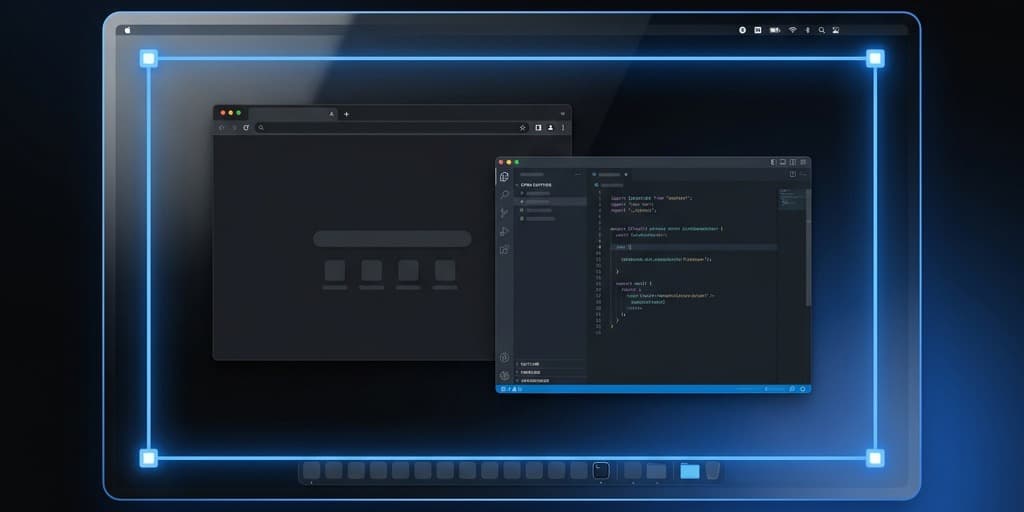Select the active browser tab
Viewport: 1024px width, 512px height.
click(293, 114)
